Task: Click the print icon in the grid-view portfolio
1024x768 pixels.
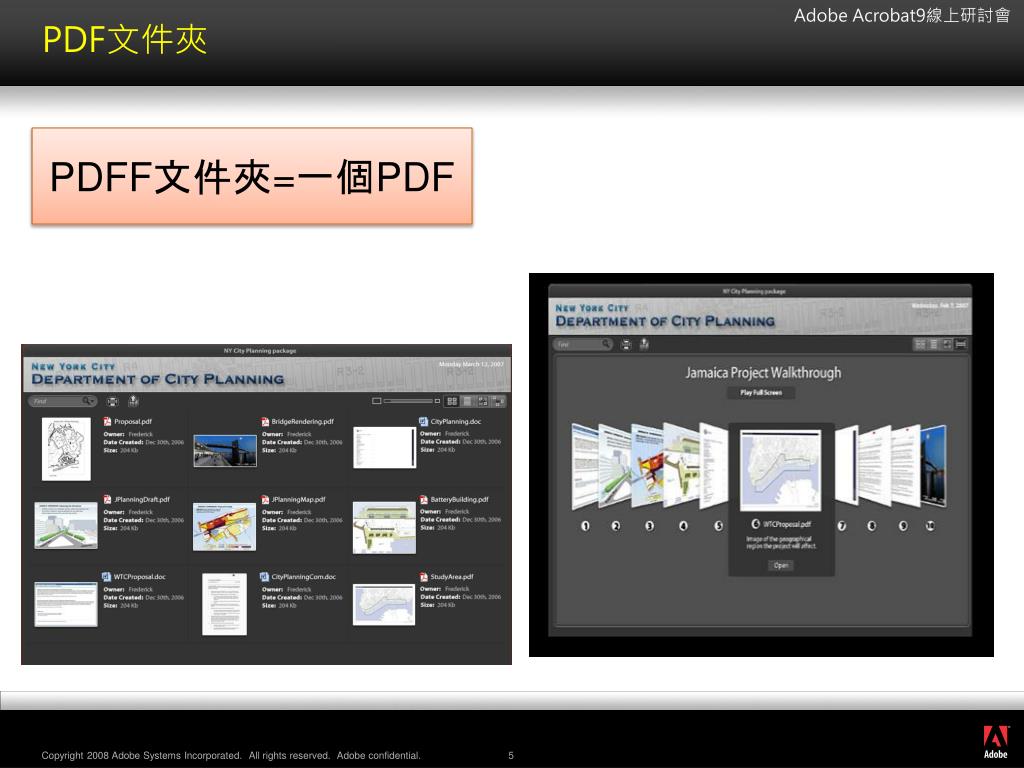Action: (x=112, y=401)
